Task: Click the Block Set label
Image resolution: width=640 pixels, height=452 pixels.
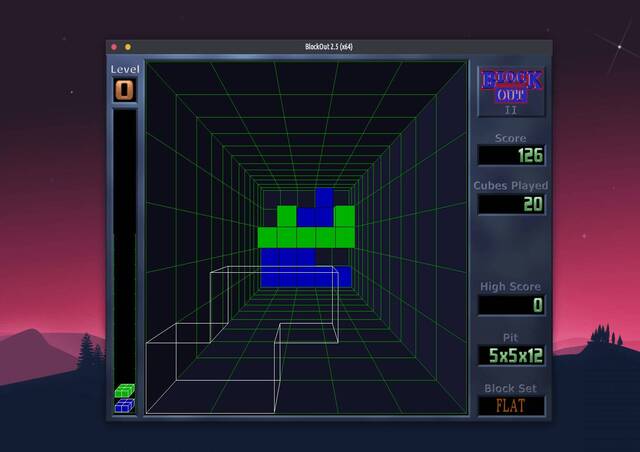Action: (x=511, y=388)
